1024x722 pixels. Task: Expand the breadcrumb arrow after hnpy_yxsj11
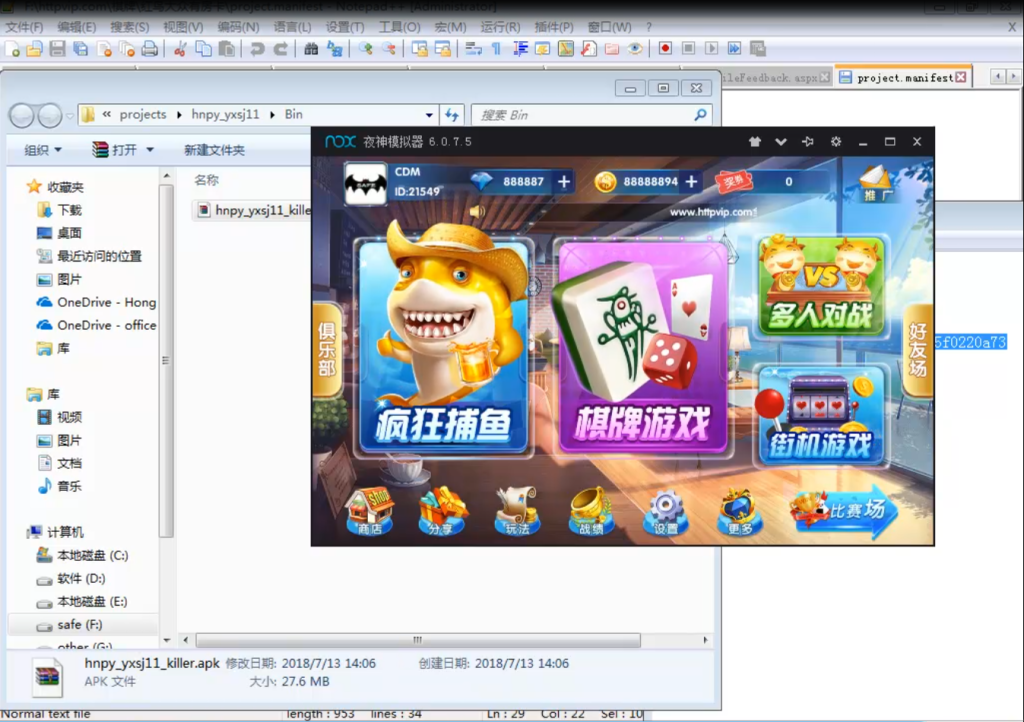272,115
